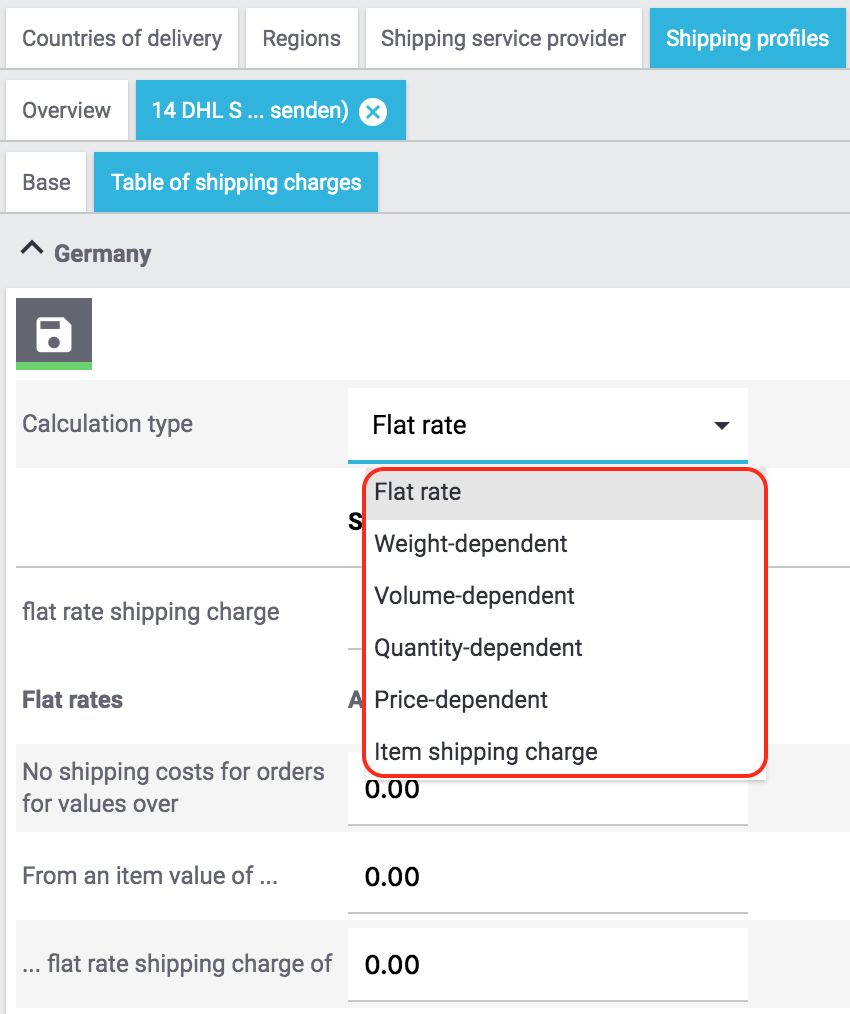Go to the Overview tab
Screen dimensions: 850x1014
point(67,111)
